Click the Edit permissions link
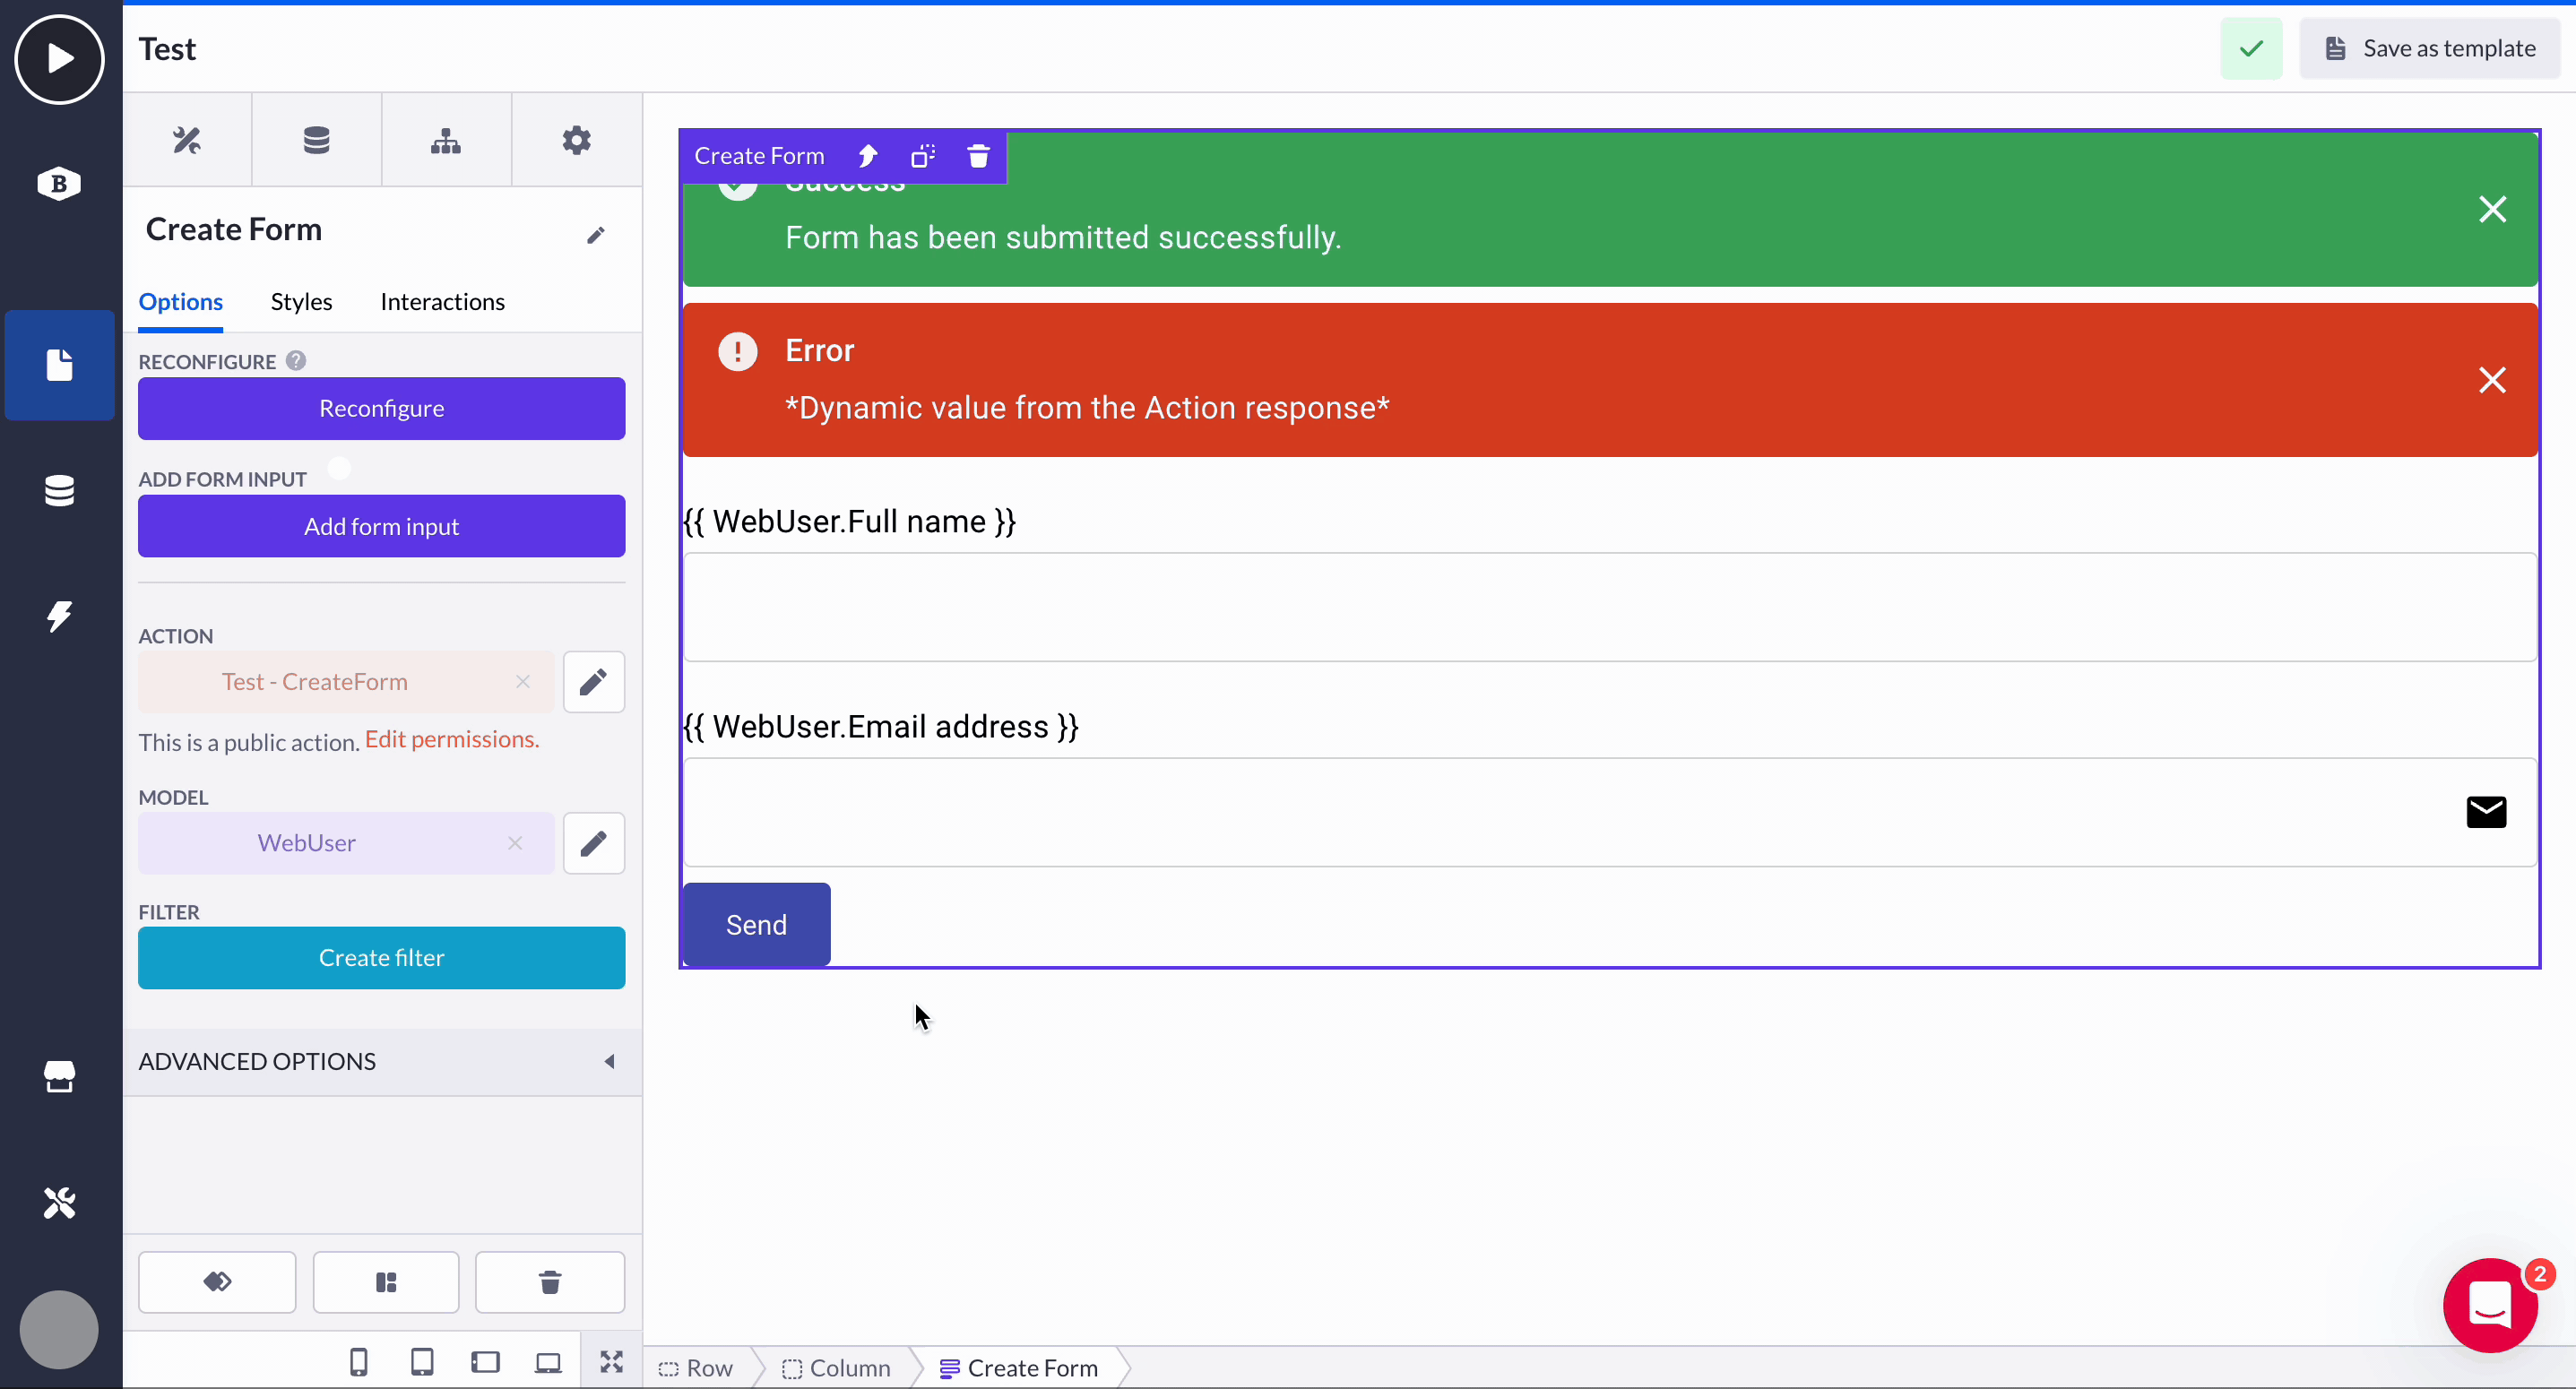The height and width of the screenshot is (1389, 2576). pos(452,739)
